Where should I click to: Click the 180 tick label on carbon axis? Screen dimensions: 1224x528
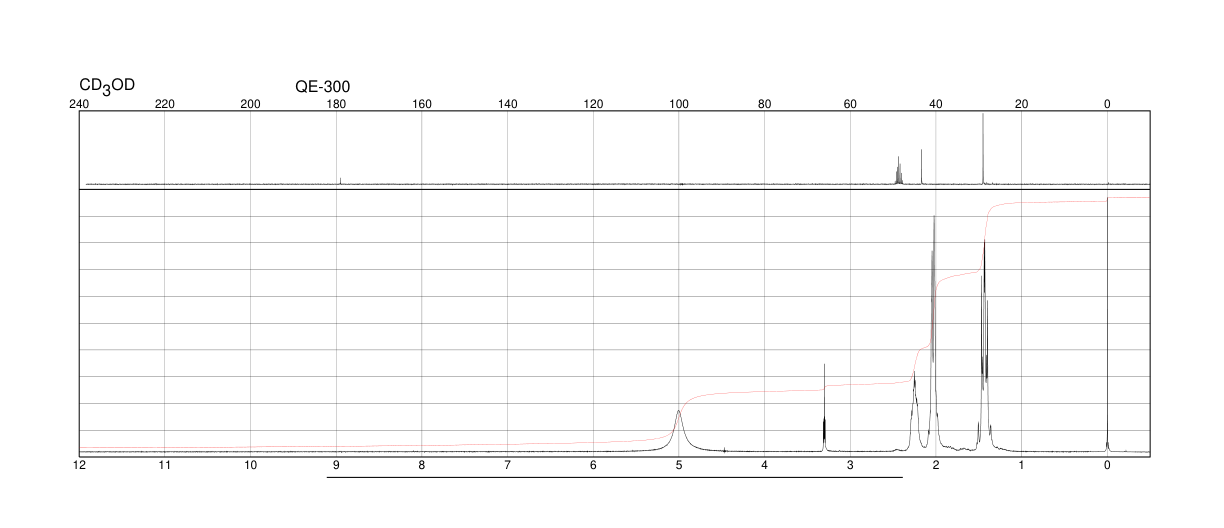click(336, 104)
